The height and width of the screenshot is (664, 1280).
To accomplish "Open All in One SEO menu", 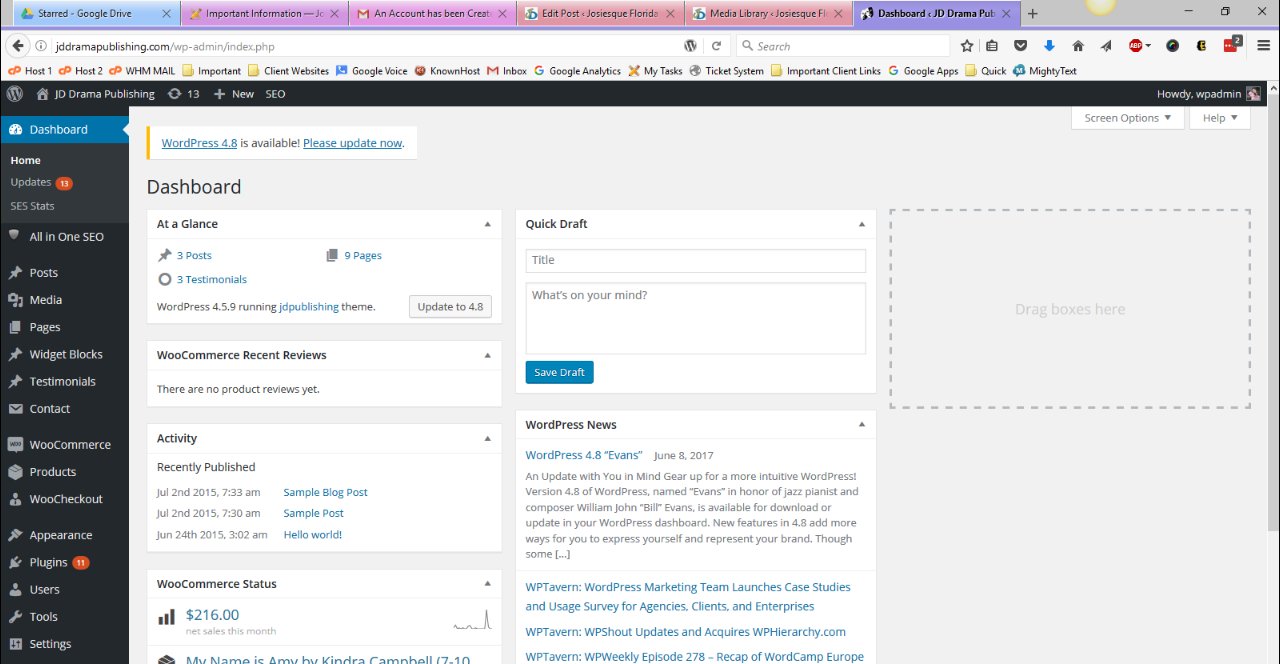I will point(64,237).
